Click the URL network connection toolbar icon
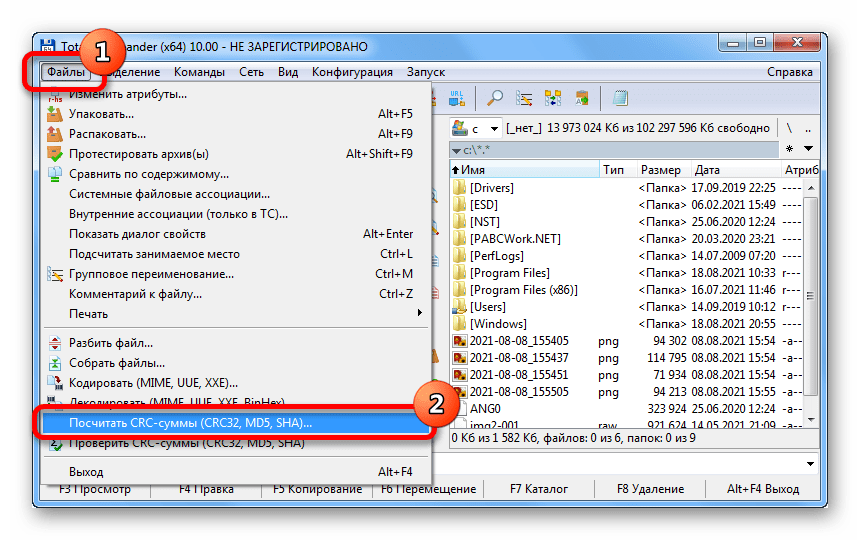 [457, 98]
